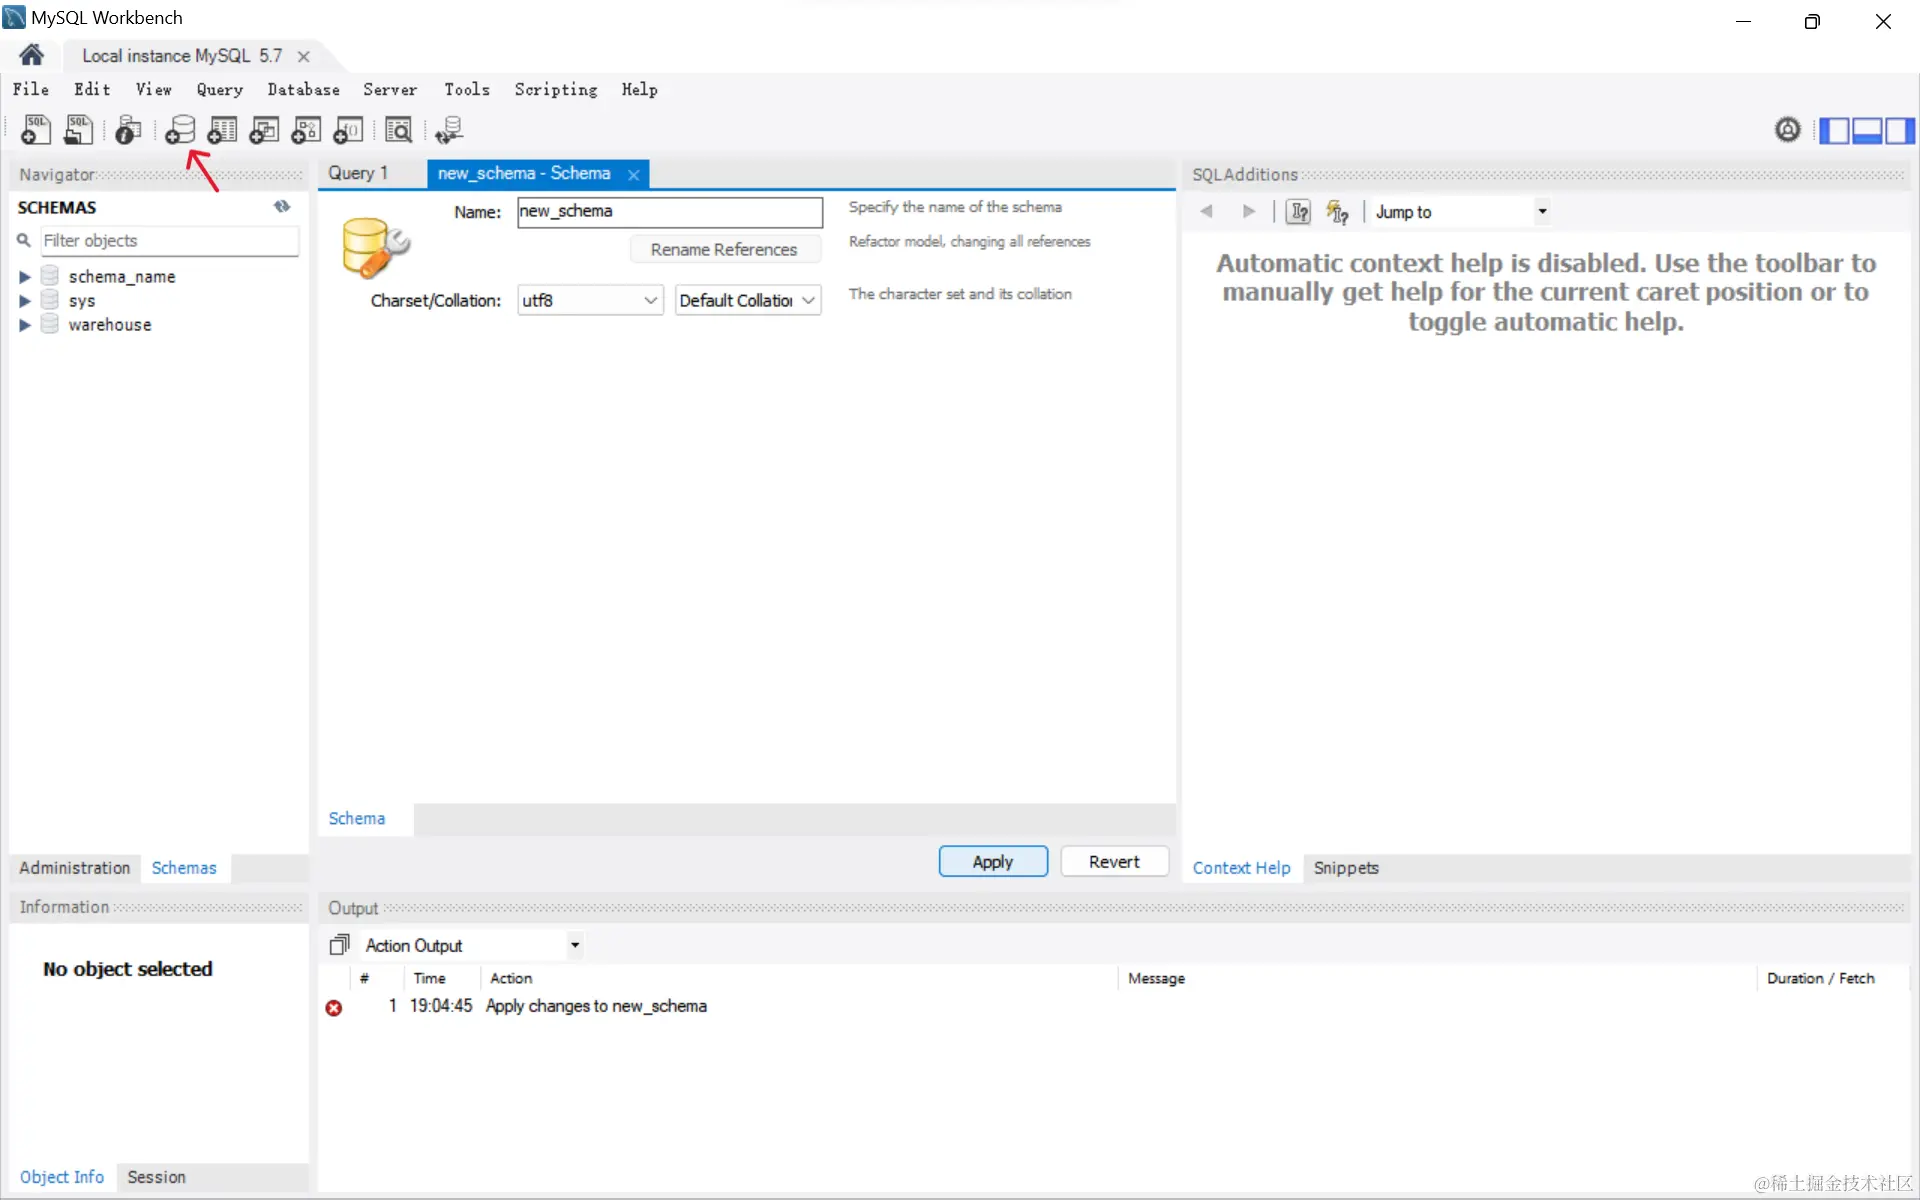
Task: Open SQL script file icon
Action: click(78, 130)
